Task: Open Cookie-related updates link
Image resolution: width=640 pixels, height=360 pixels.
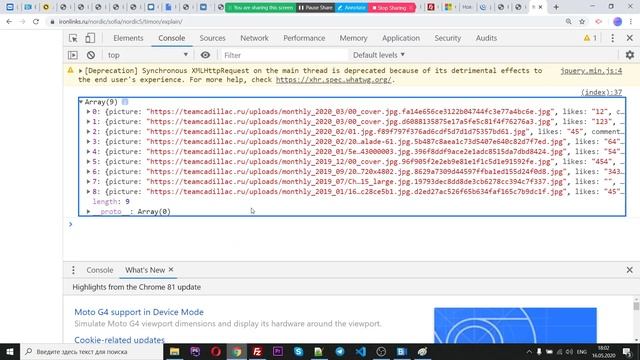Action: pyautogui.click(x=119, y=340)
